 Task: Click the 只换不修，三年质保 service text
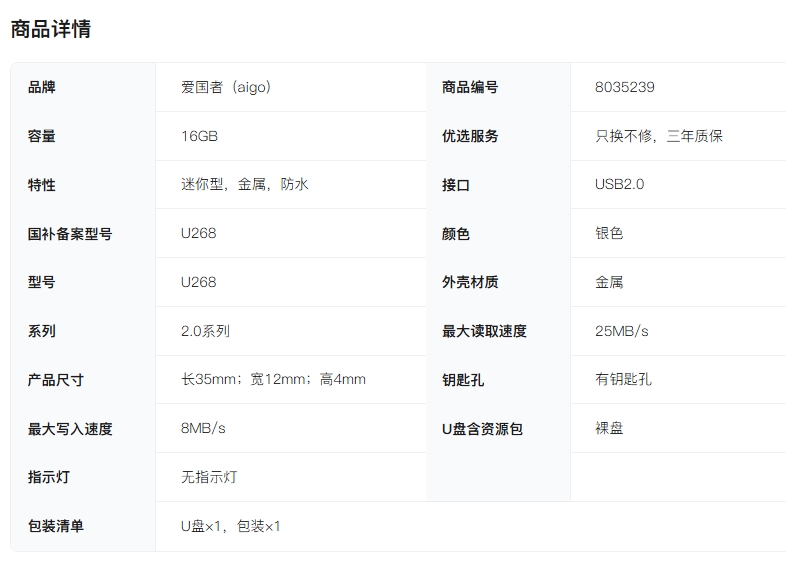658,136
